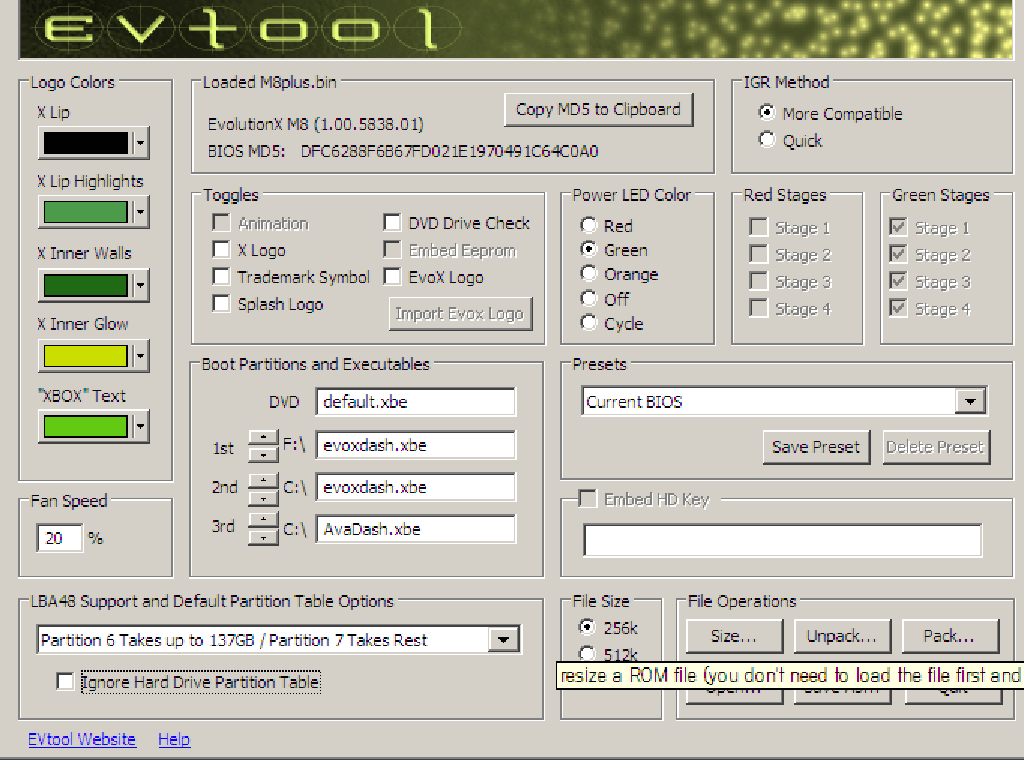Viewport: 1024px width, 768px height.
Task: Turn the Power LED Off
Action: tap(588, 298)
